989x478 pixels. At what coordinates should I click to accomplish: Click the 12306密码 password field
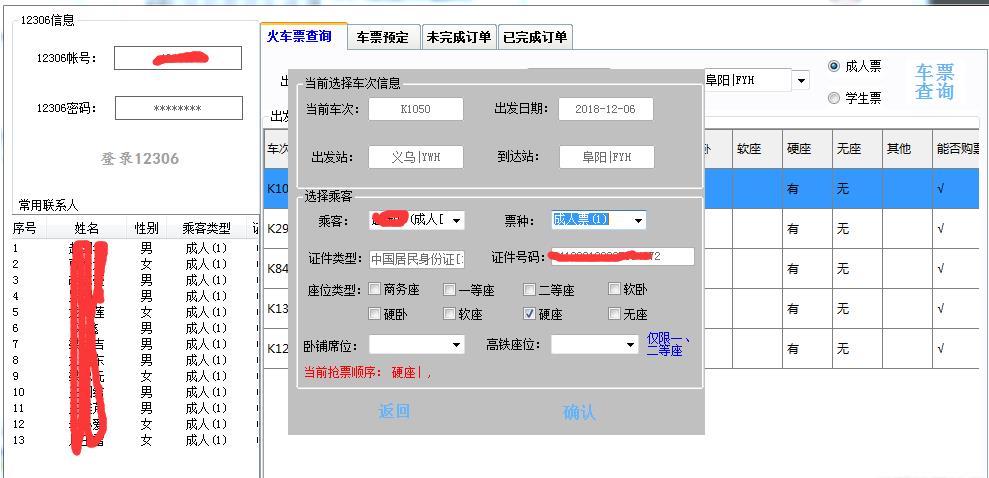tap(178, 108)
